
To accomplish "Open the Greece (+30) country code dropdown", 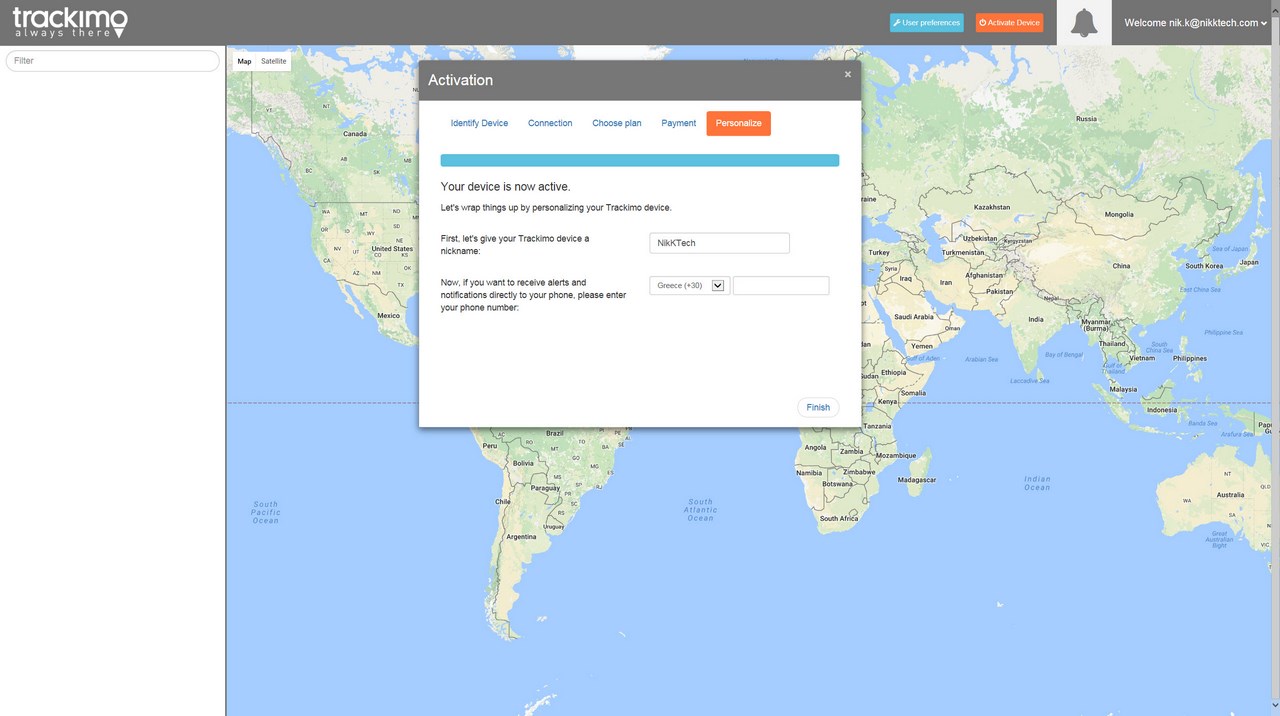I will pos(690,285).
